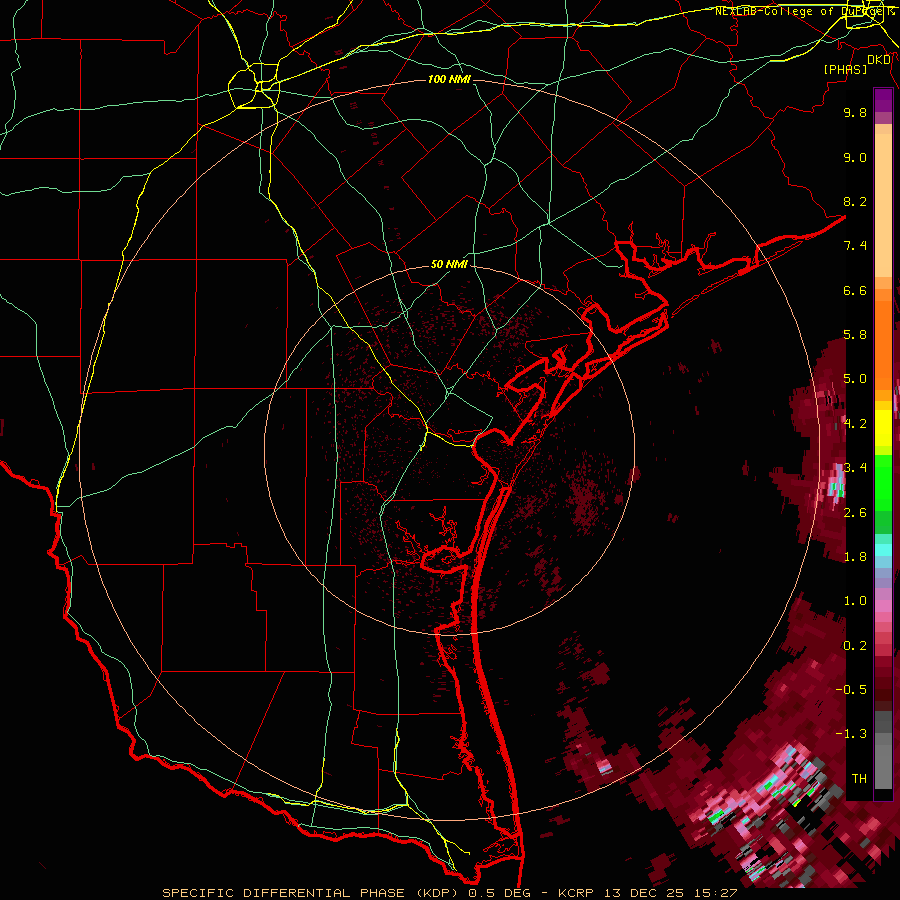Click the DKD label above the legend
900x900 pixels.
click(879, 60)
